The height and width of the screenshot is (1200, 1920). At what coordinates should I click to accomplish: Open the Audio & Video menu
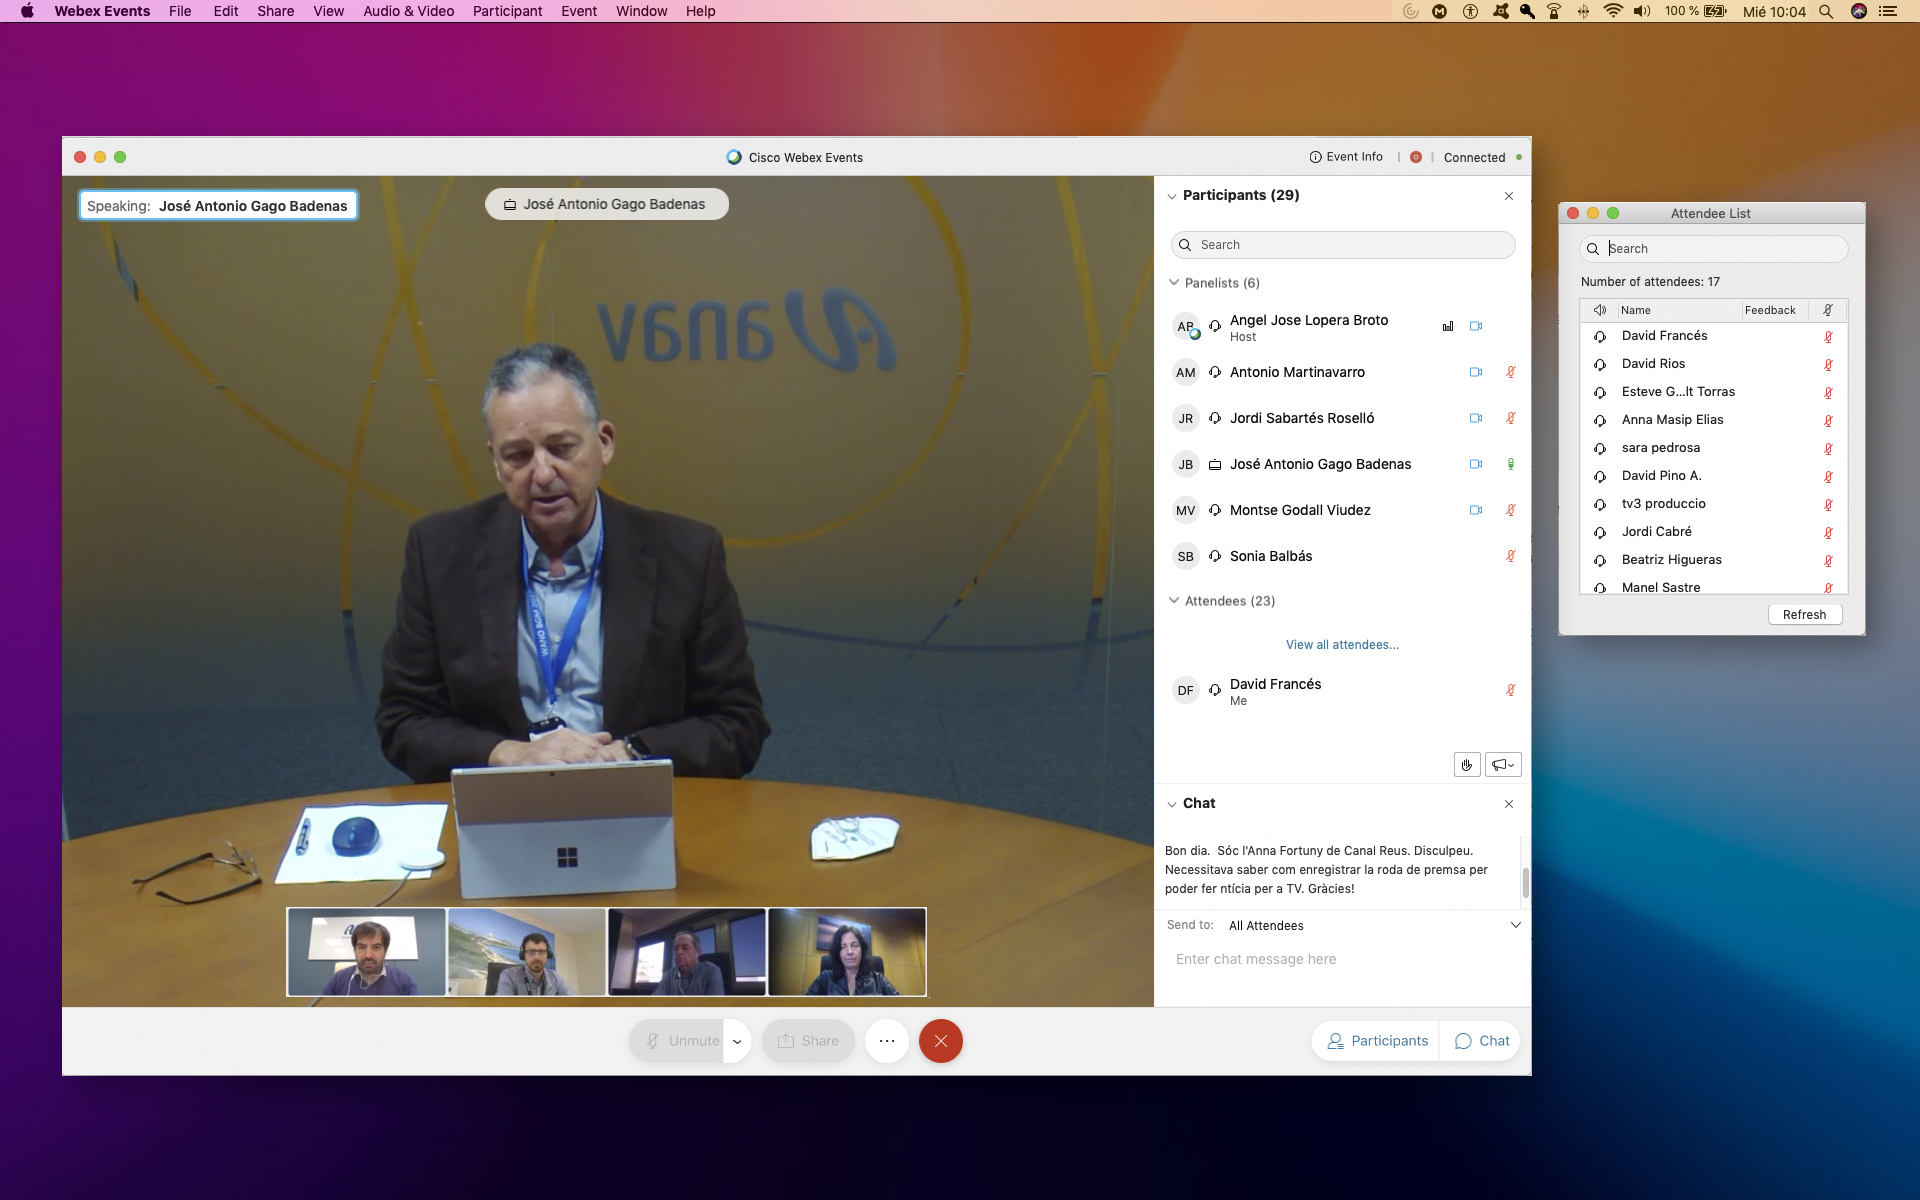pos(408,11)
